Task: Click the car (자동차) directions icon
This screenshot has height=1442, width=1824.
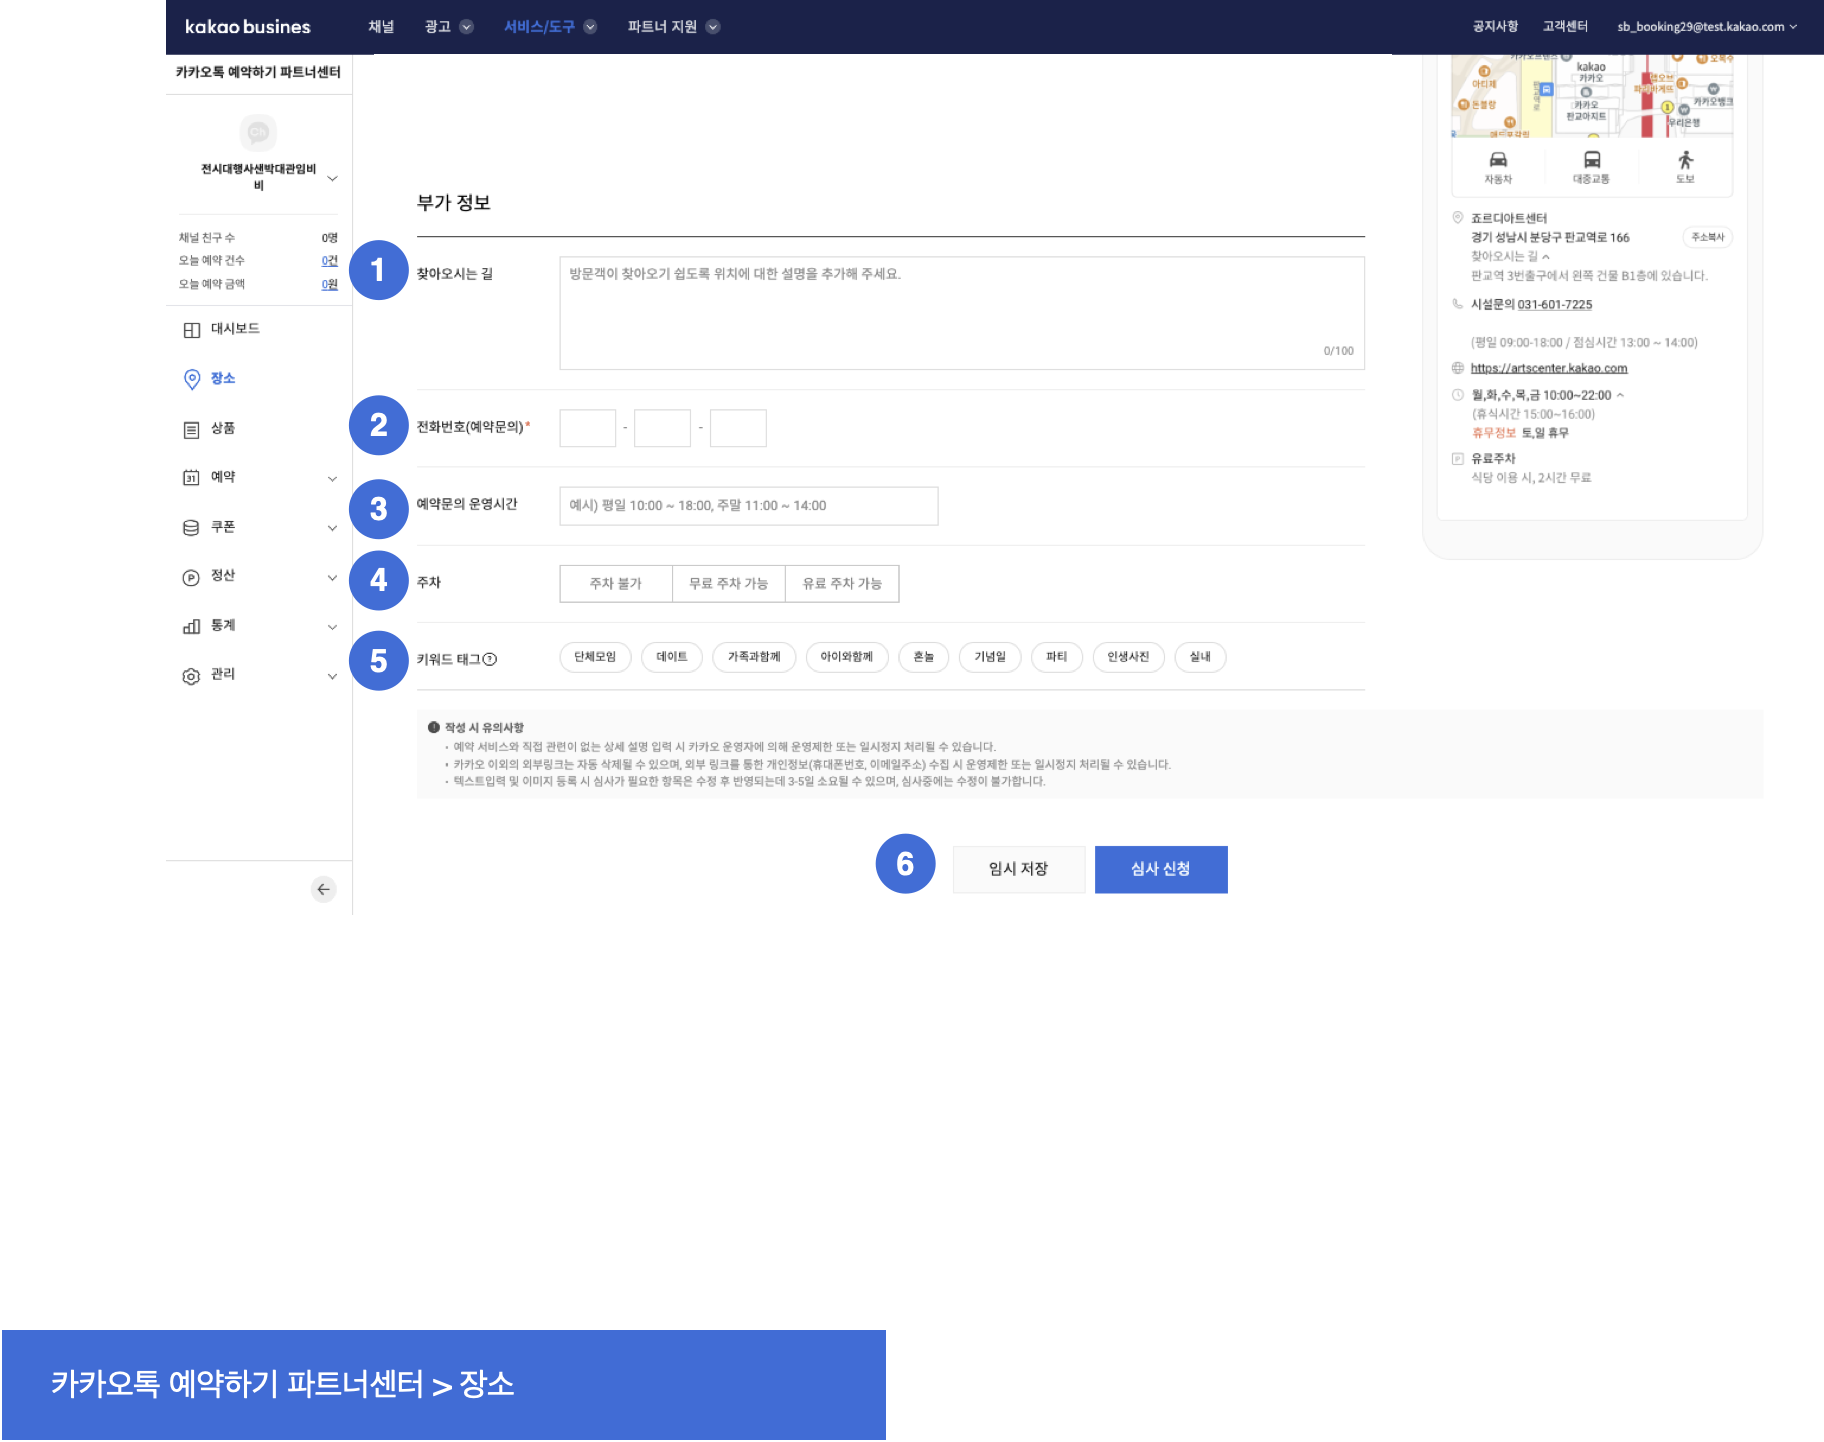Action: pyautogui.click(x=1498, y=160)
